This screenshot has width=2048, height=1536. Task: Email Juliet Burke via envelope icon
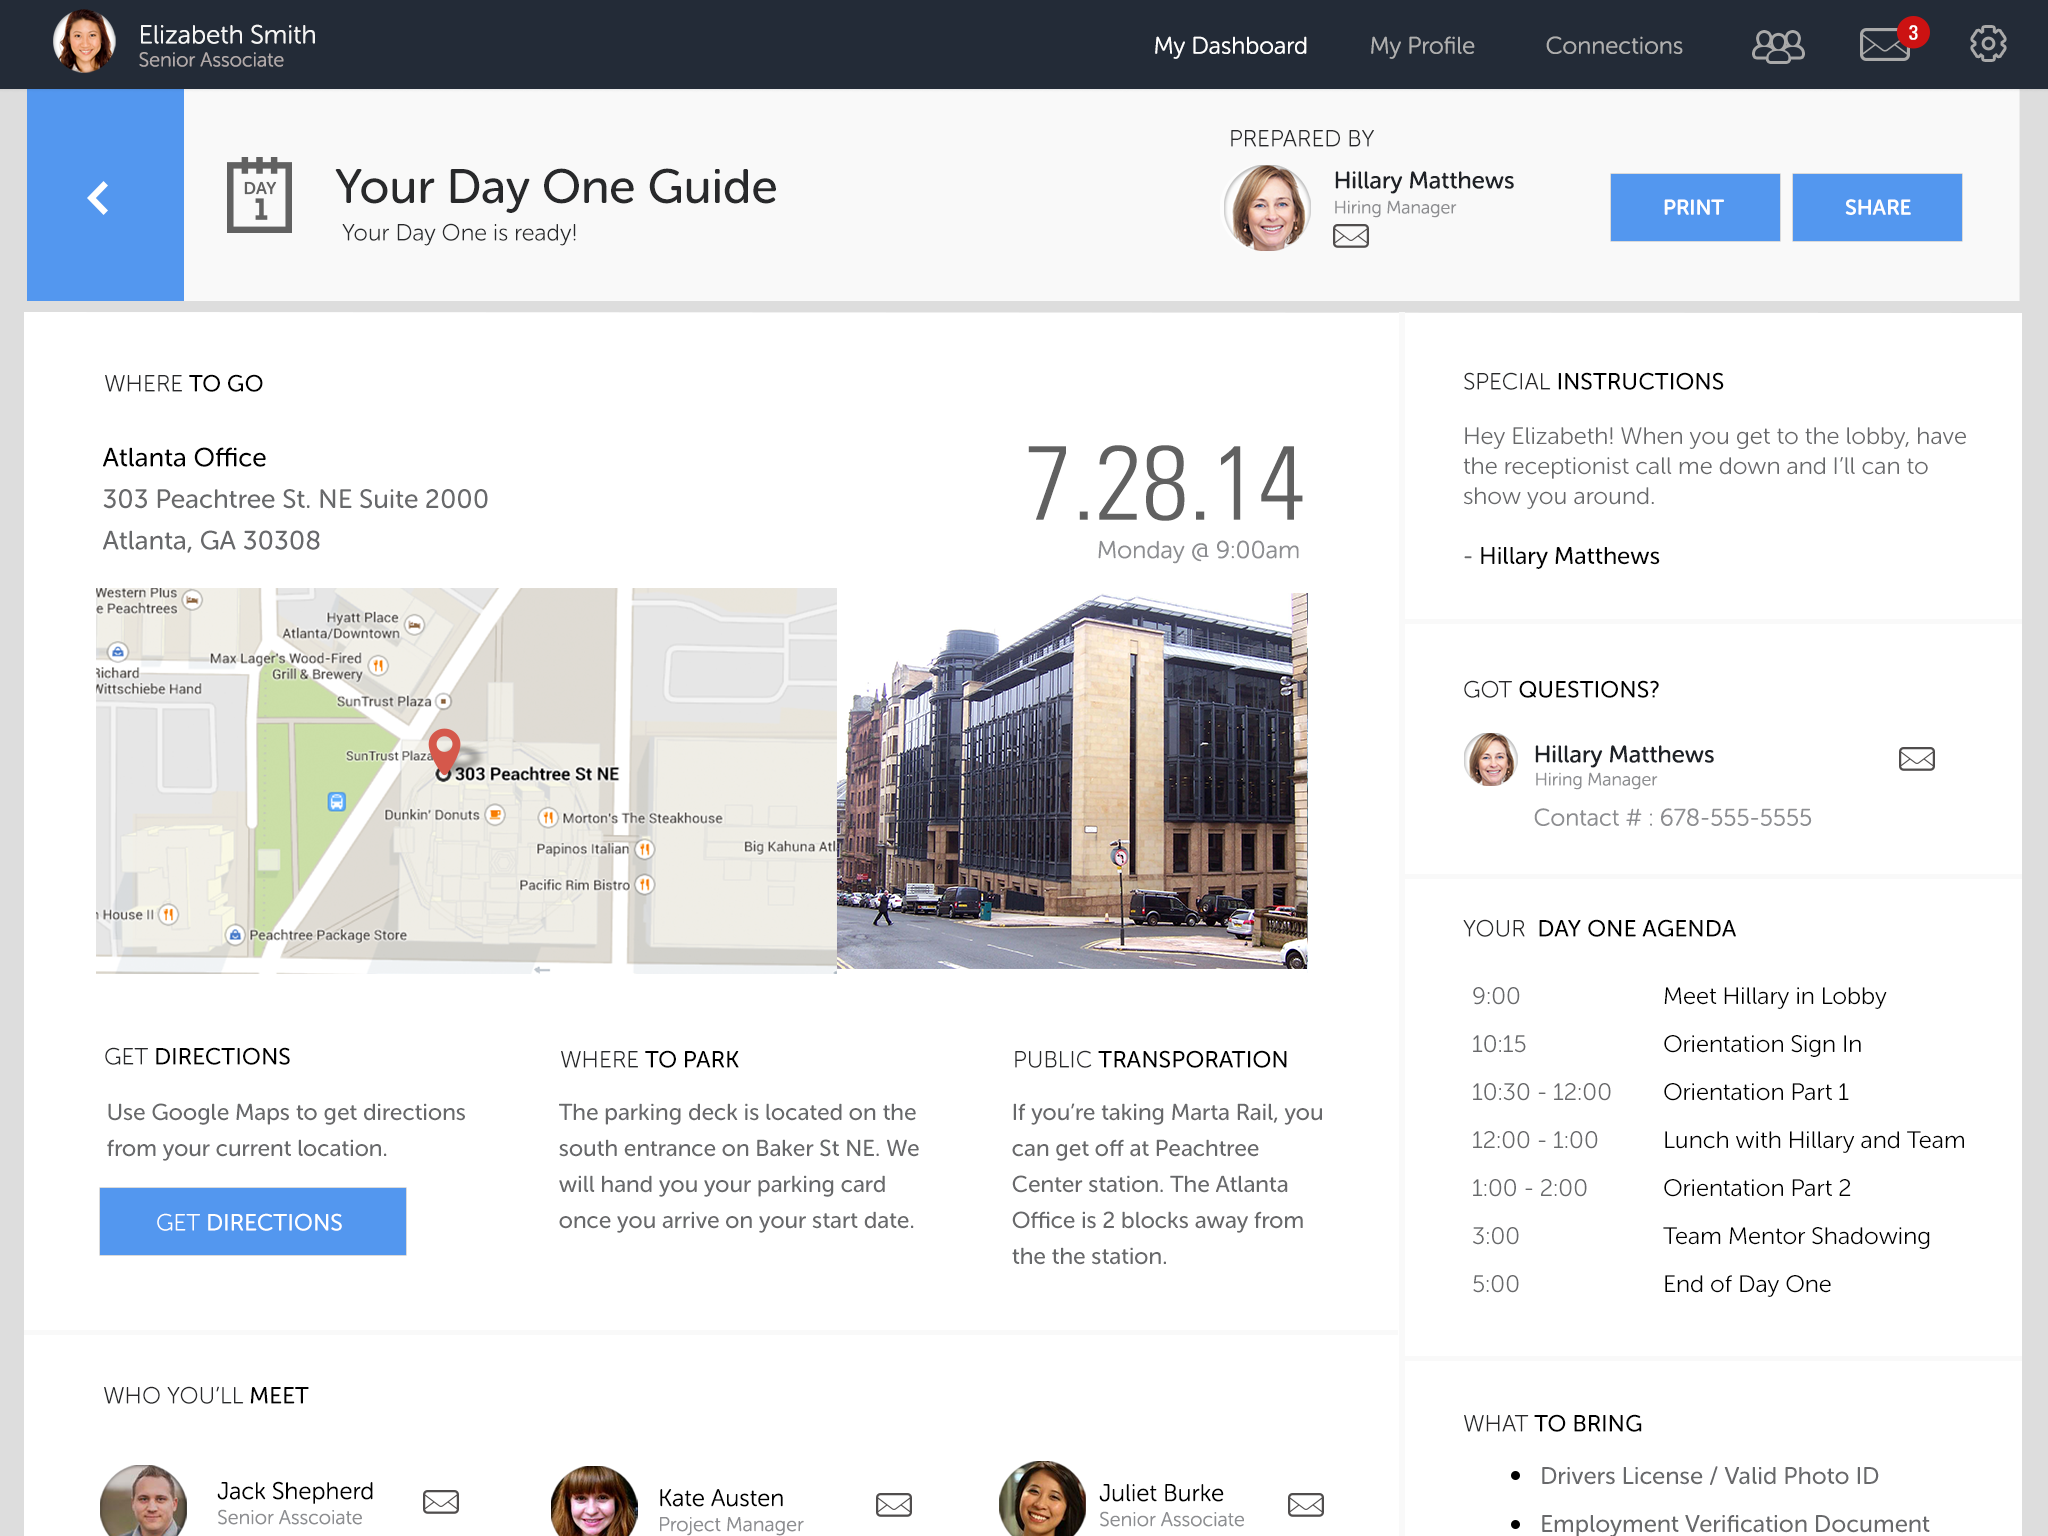(x=1305, y=1504)
